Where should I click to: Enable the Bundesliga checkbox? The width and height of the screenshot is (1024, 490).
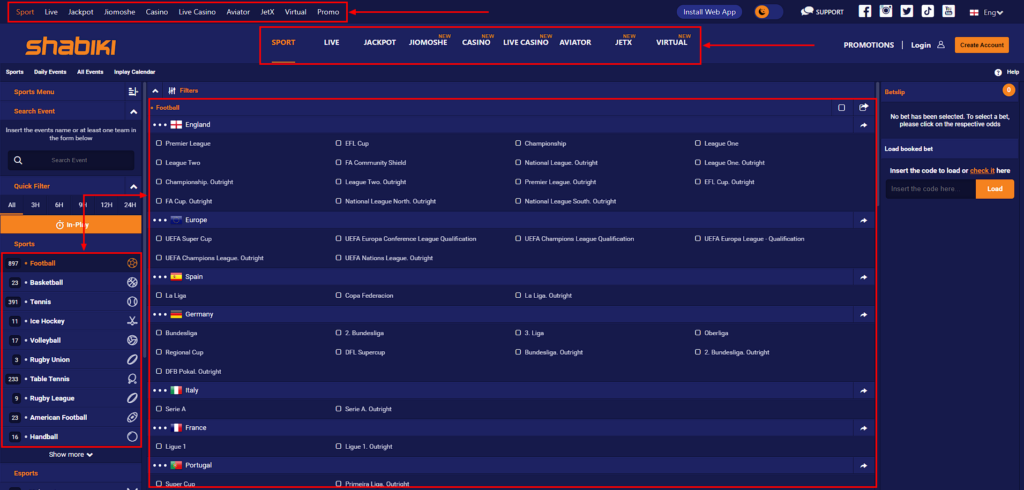coord(159,333)
